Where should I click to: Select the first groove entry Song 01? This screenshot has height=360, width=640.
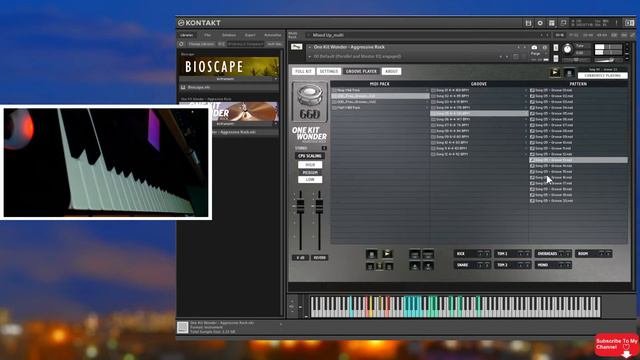coord(479,90)
